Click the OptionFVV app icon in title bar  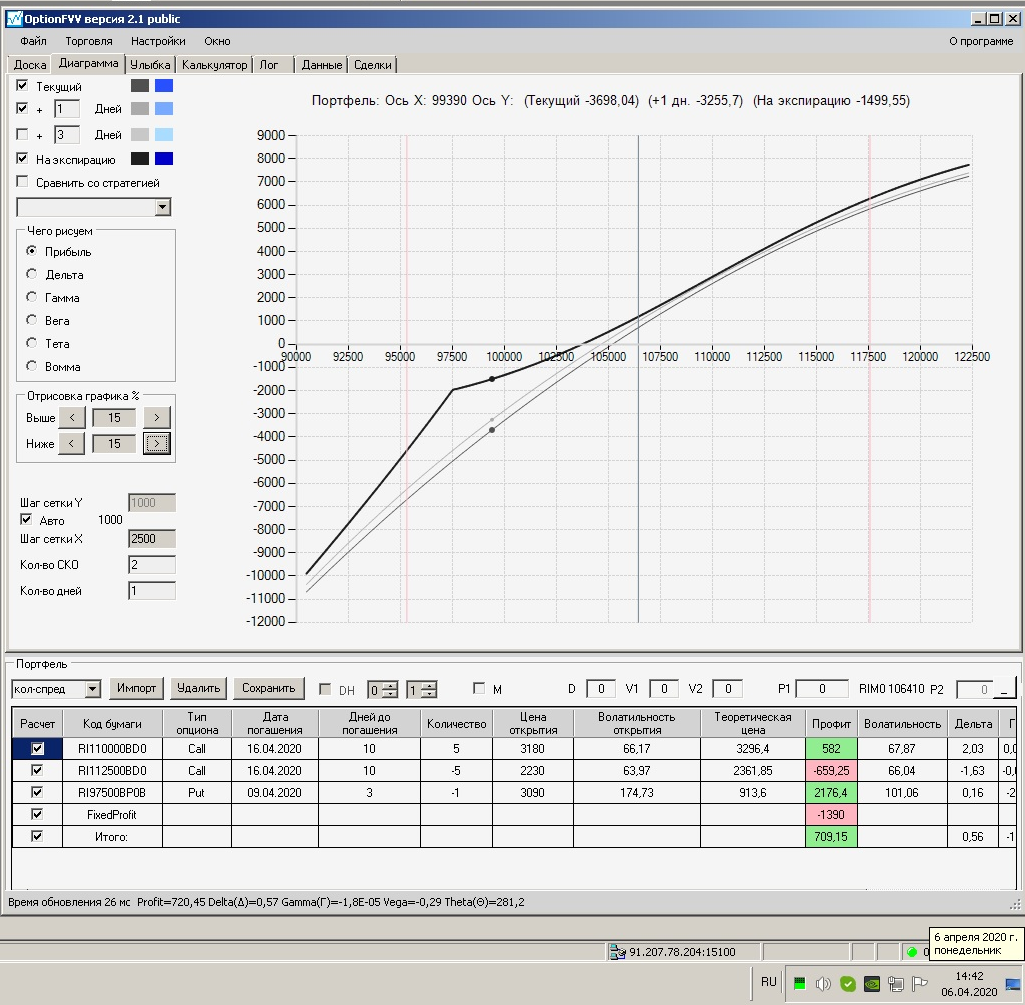pyautogui.click(x=14, y=18)
